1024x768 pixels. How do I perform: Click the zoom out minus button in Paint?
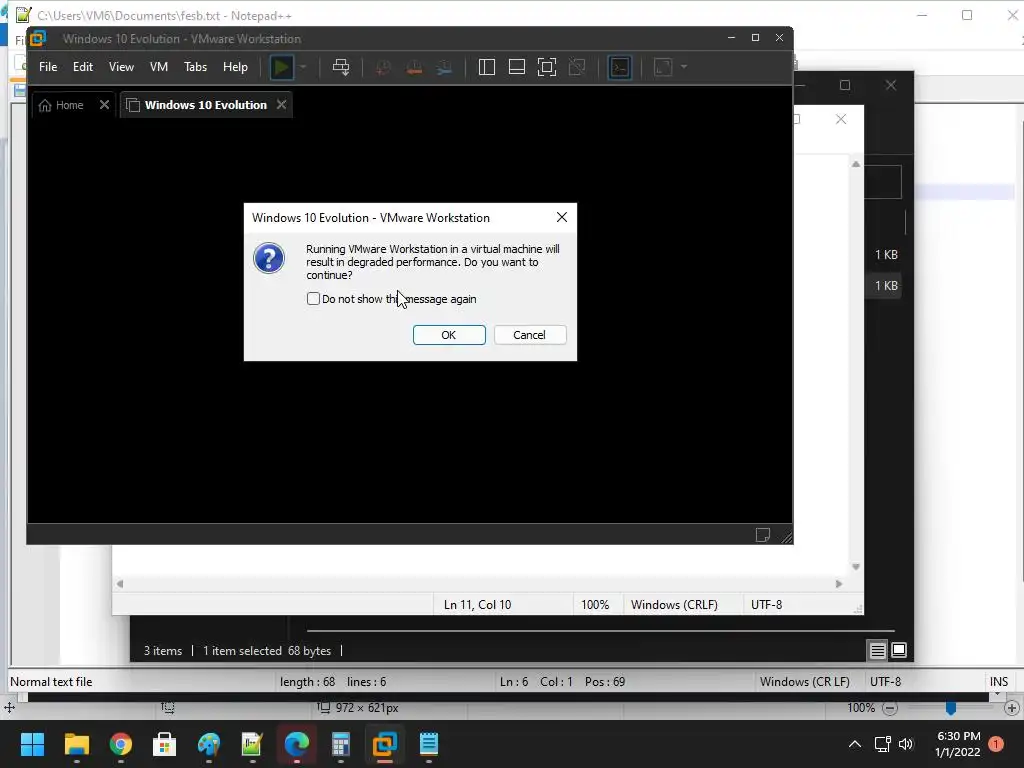tap(889, 708)
